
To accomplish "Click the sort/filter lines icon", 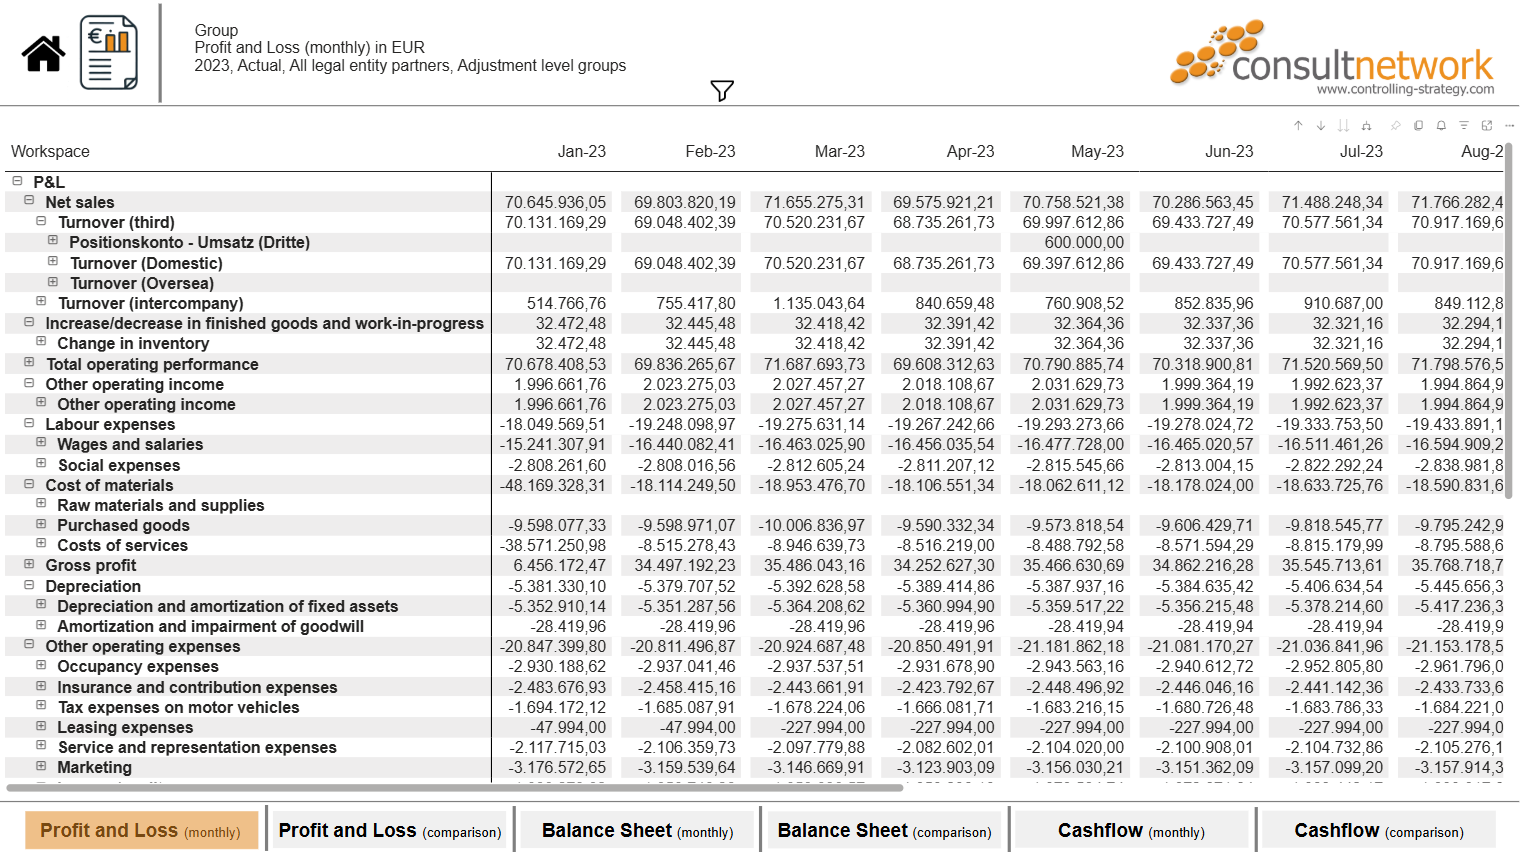I will pos(1464,125).
